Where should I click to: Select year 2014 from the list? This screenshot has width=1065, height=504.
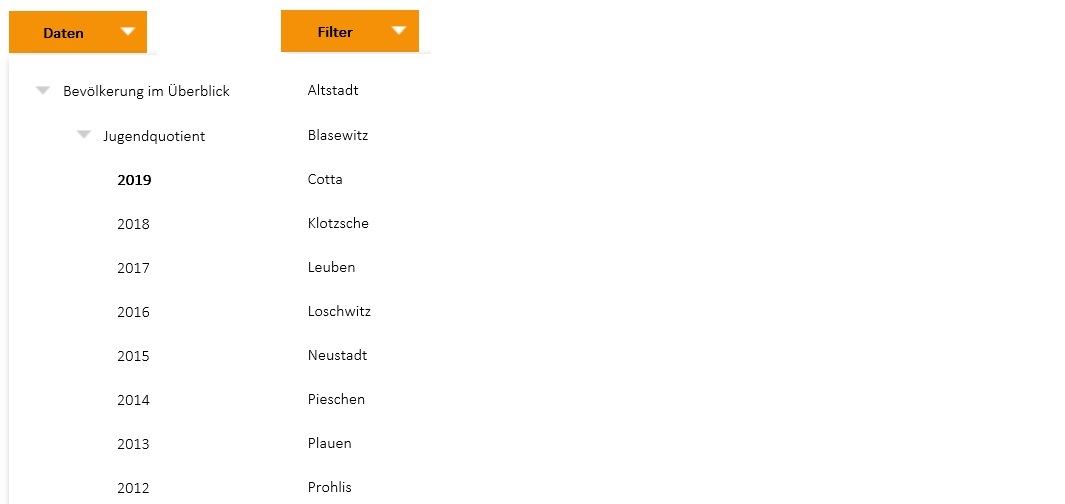[133, 400]
